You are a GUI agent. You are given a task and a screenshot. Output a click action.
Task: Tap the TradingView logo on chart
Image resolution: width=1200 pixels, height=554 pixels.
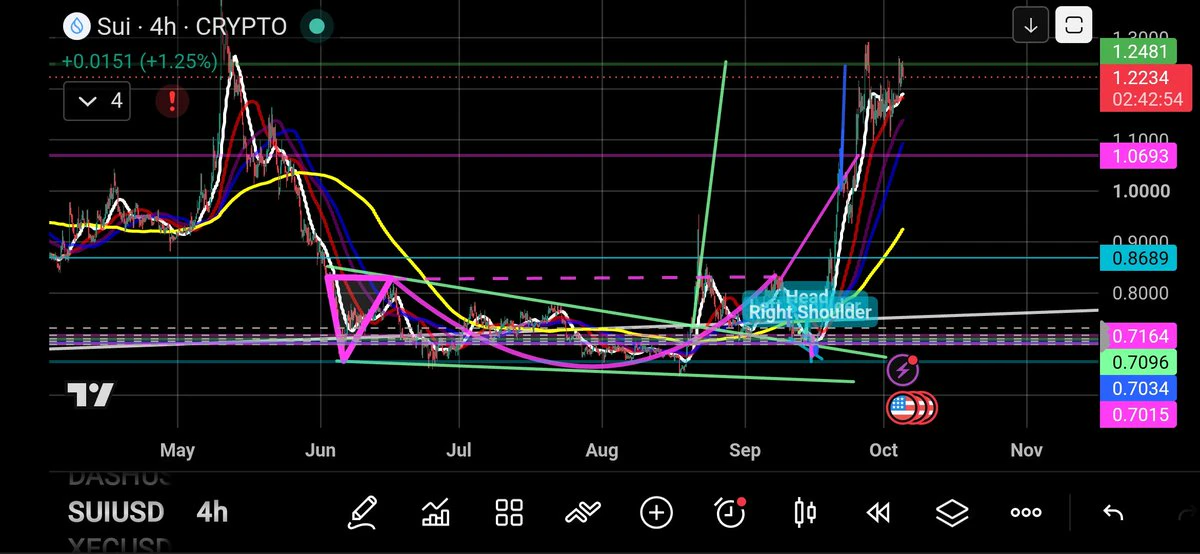[90, 395]
